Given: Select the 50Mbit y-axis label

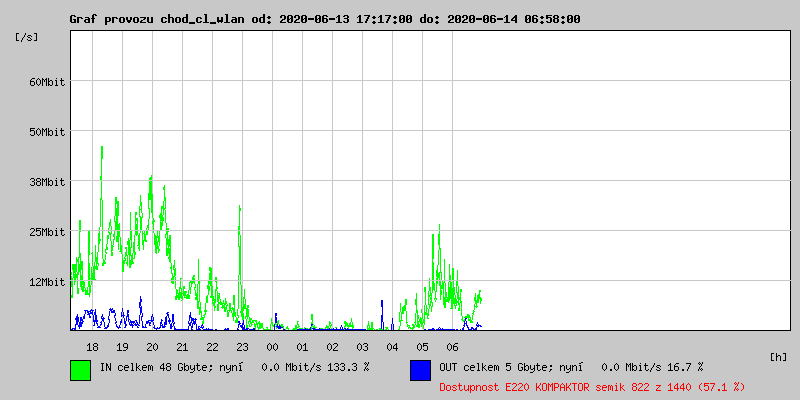Looking at the screenshot, I should [x=46, y=132].
